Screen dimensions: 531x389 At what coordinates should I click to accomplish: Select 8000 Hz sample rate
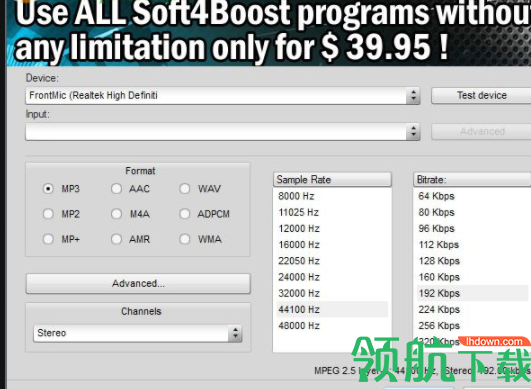[332, 196]
